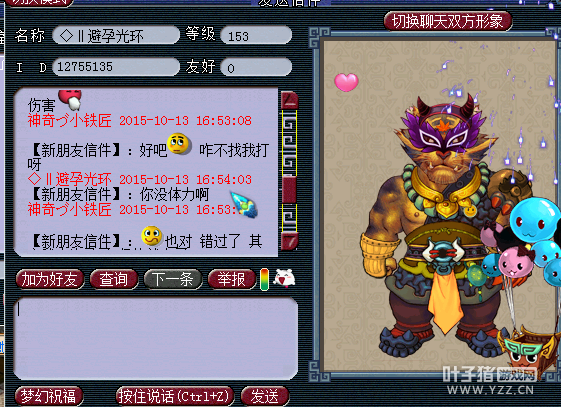Image resolution: width=561 pixels, height=407 pixels.
Task: Click the chat log scrollbar thumb
Action: 289,189
